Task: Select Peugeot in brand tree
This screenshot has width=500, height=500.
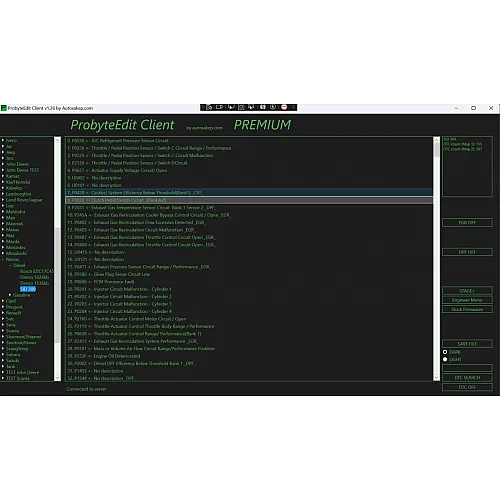Action: 14,307
